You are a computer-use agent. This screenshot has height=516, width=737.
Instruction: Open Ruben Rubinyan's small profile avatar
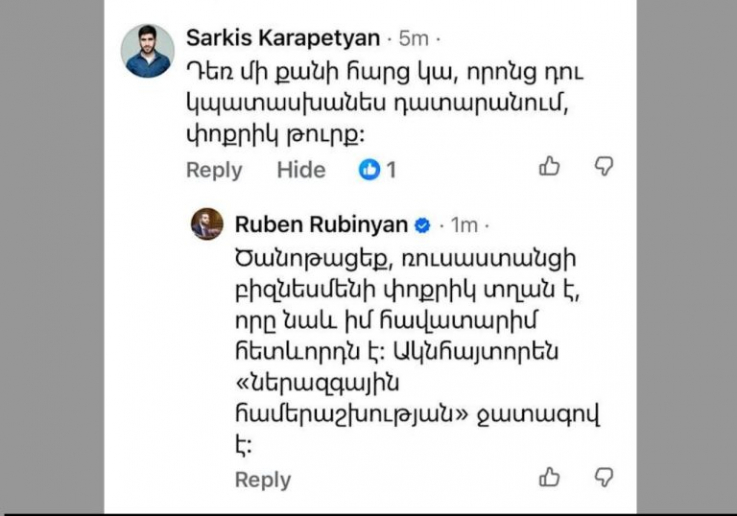tap(207, 224)
